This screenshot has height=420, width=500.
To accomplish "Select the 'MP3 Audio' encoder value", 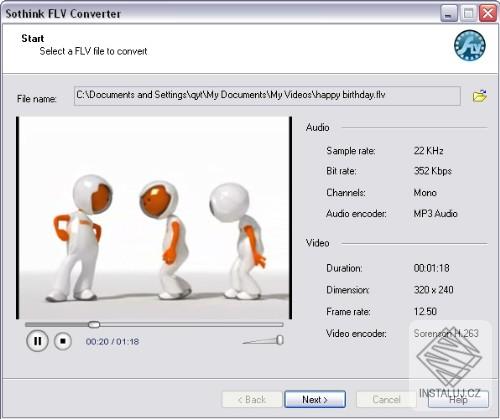I will (435, 213).
